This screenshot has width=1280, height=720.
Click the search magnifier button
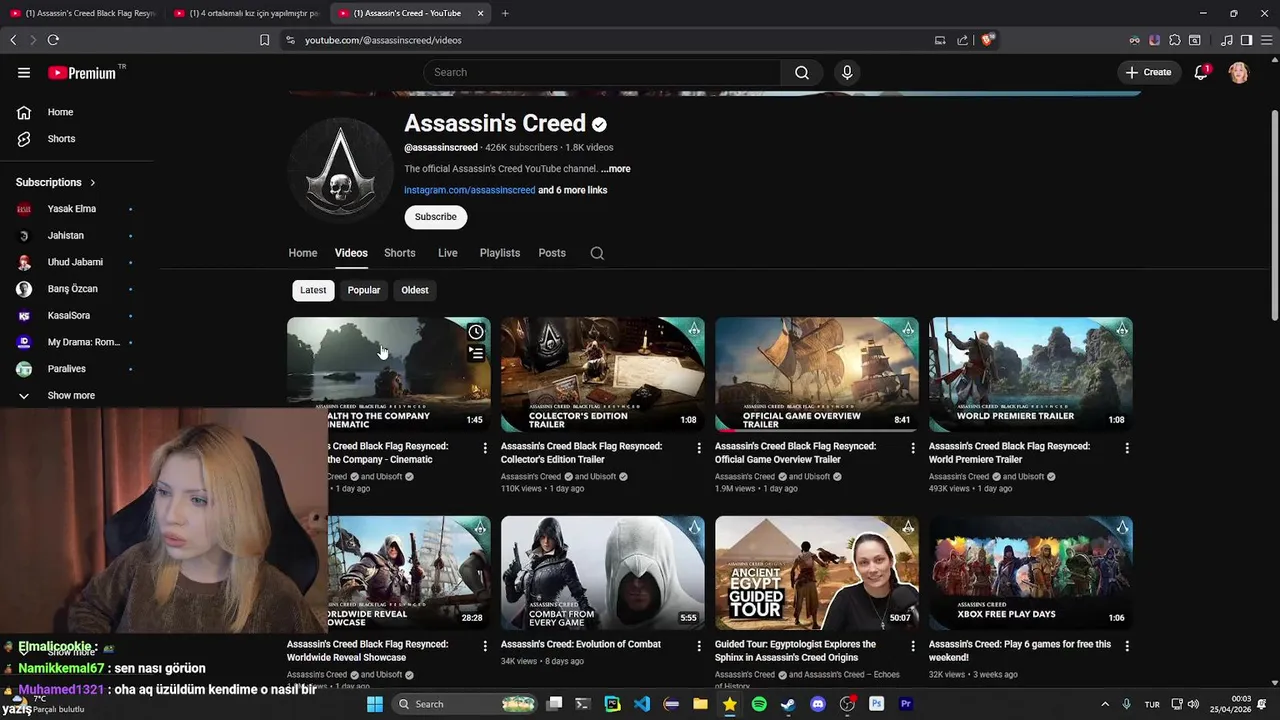coord(802,72)
